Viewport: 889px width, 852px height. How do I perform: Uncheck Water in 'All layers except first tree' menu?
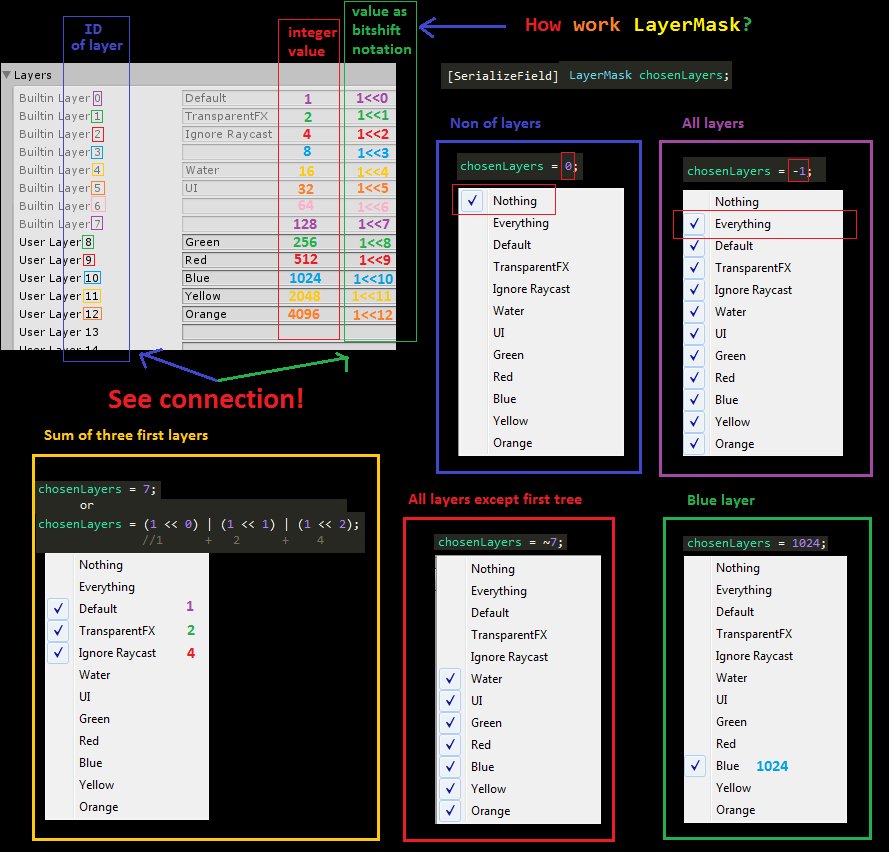point(518,679)
